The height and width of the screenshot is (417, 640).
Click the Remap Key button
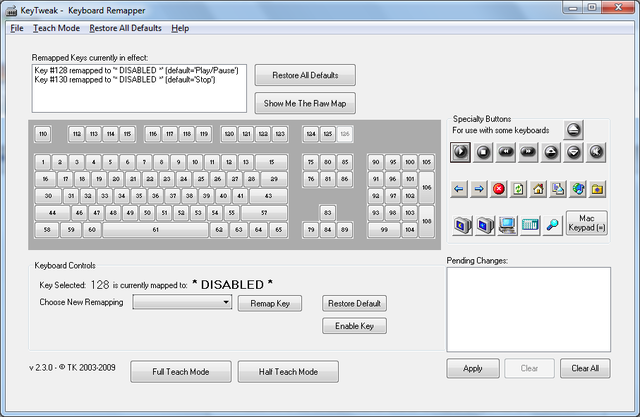tap(270, 304)
